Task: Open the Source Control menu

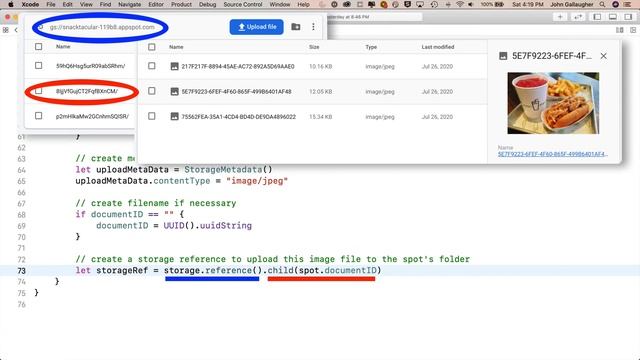Action: point(243,4)
